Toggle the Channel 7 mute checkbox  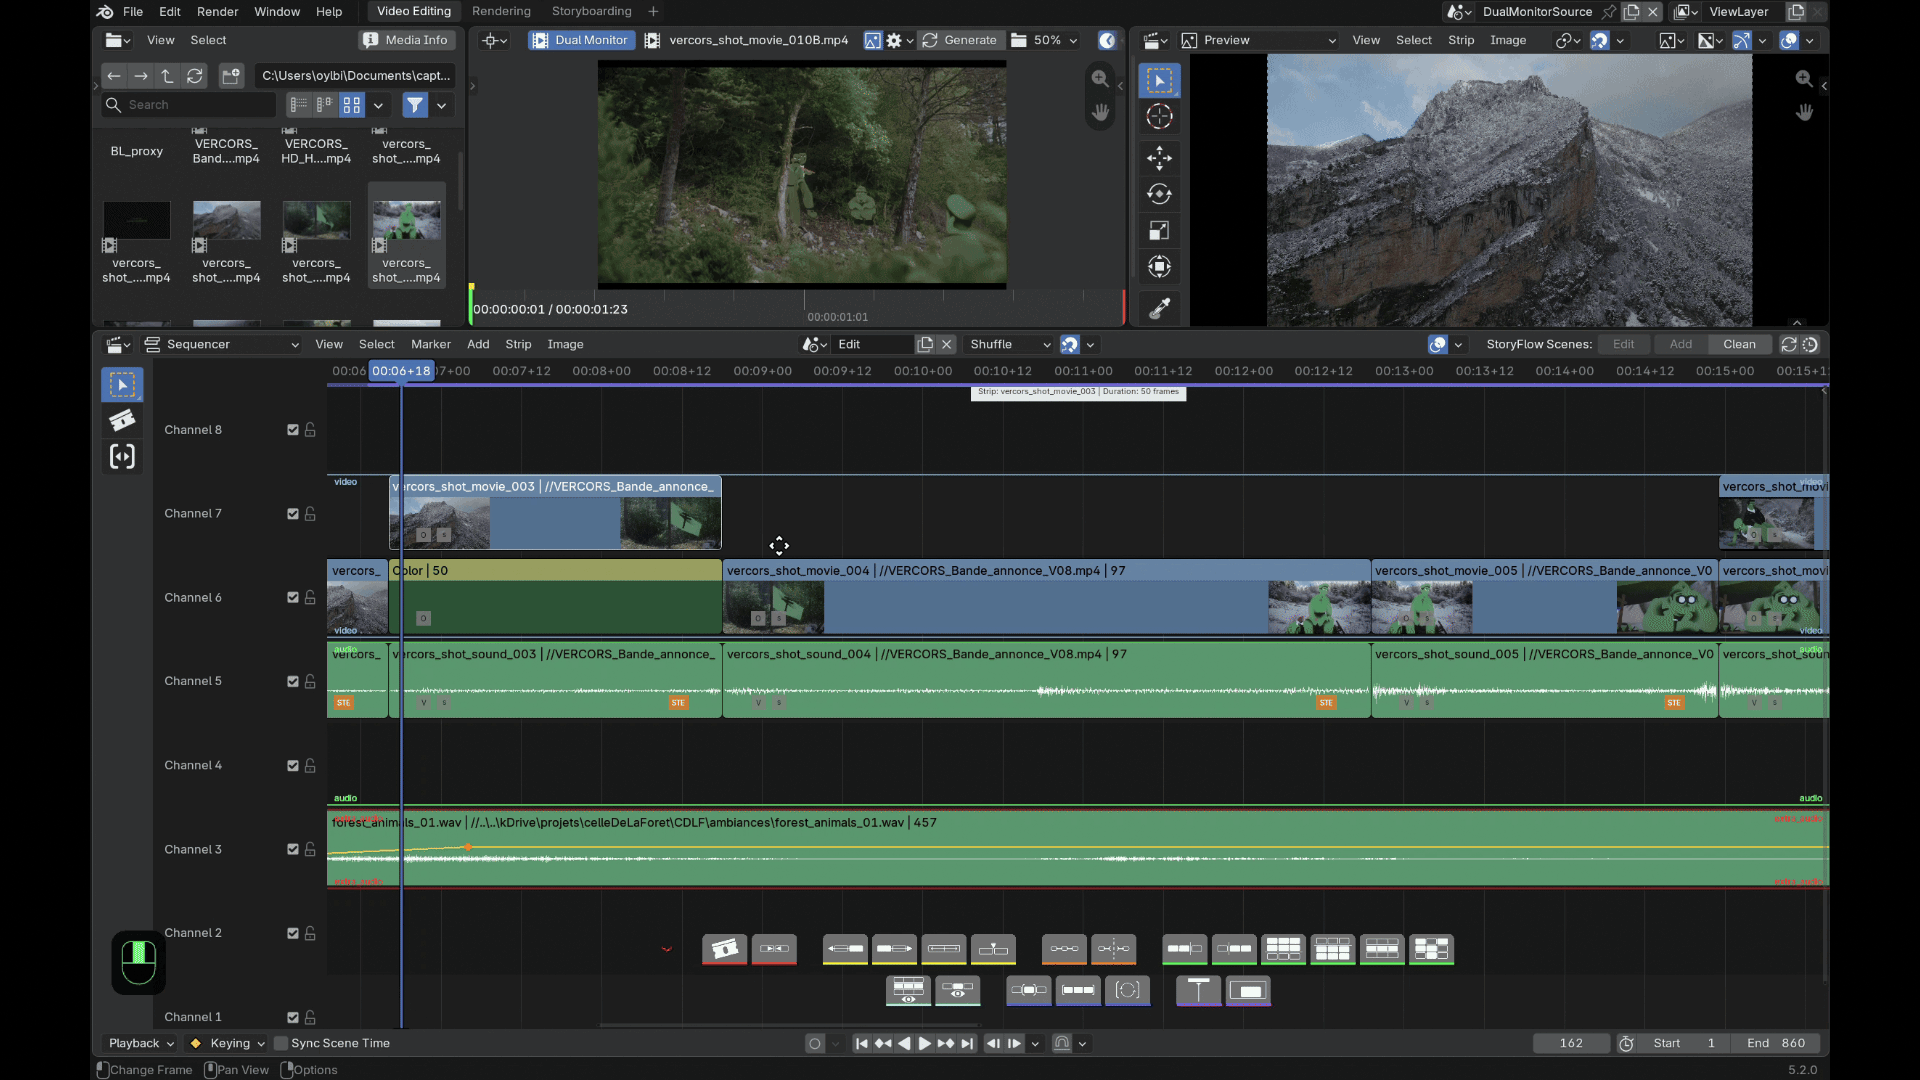[293, 514]
